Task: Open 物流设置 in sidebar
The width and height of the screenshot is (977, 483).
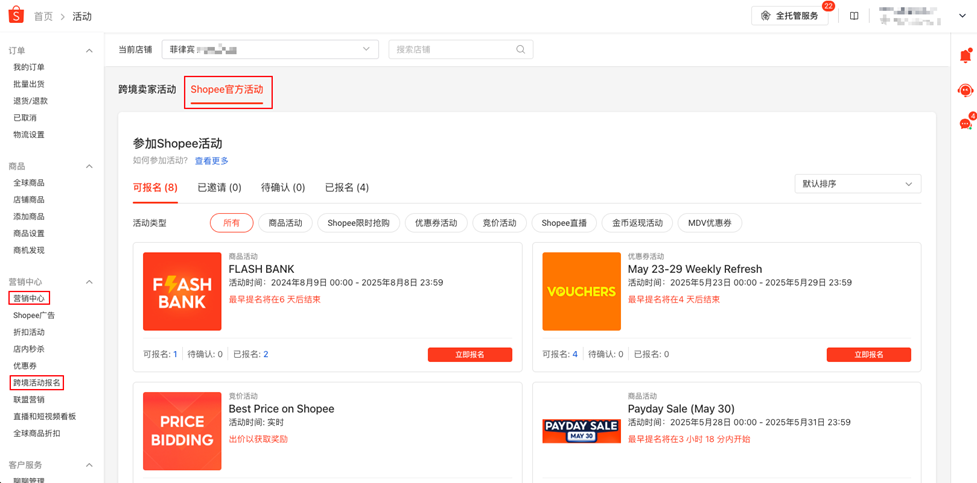Action: [x=29, y=135]
